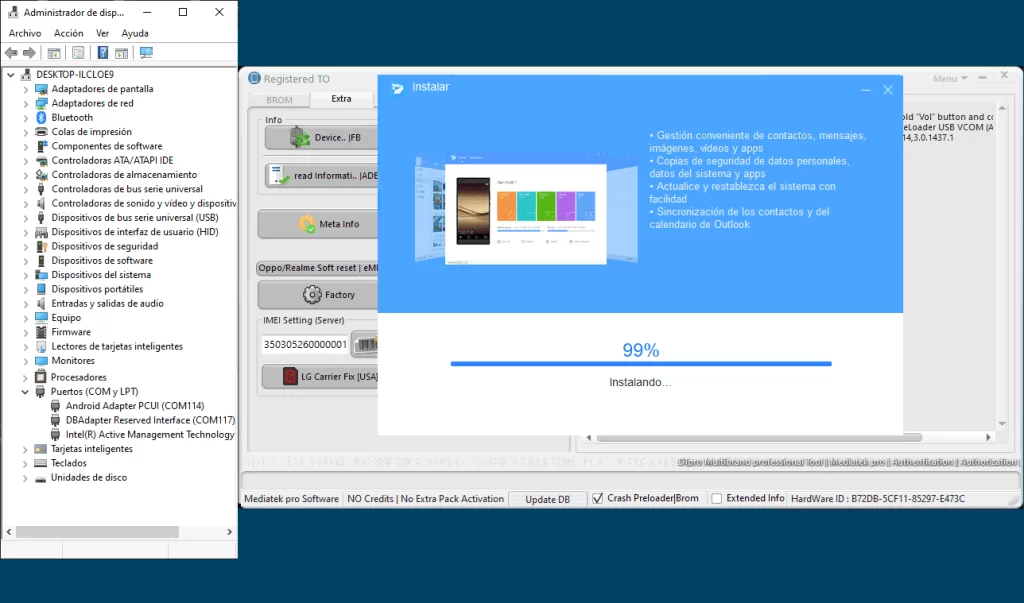Click the Procesadores category icon
1024x603 pixels.
(40, 377)
